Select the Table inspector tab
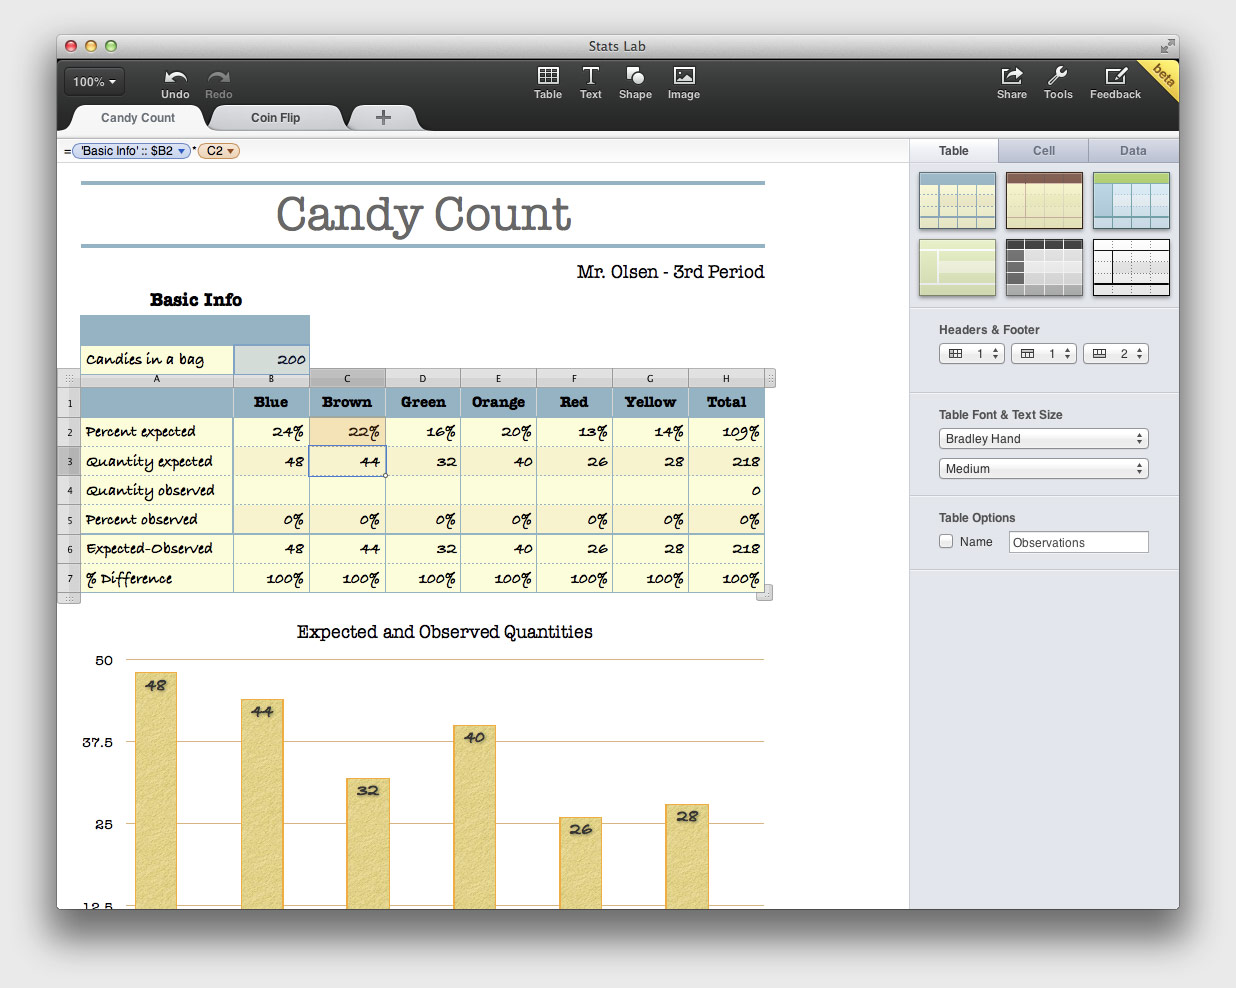1236x988 pixels. (x=954, y=150)
